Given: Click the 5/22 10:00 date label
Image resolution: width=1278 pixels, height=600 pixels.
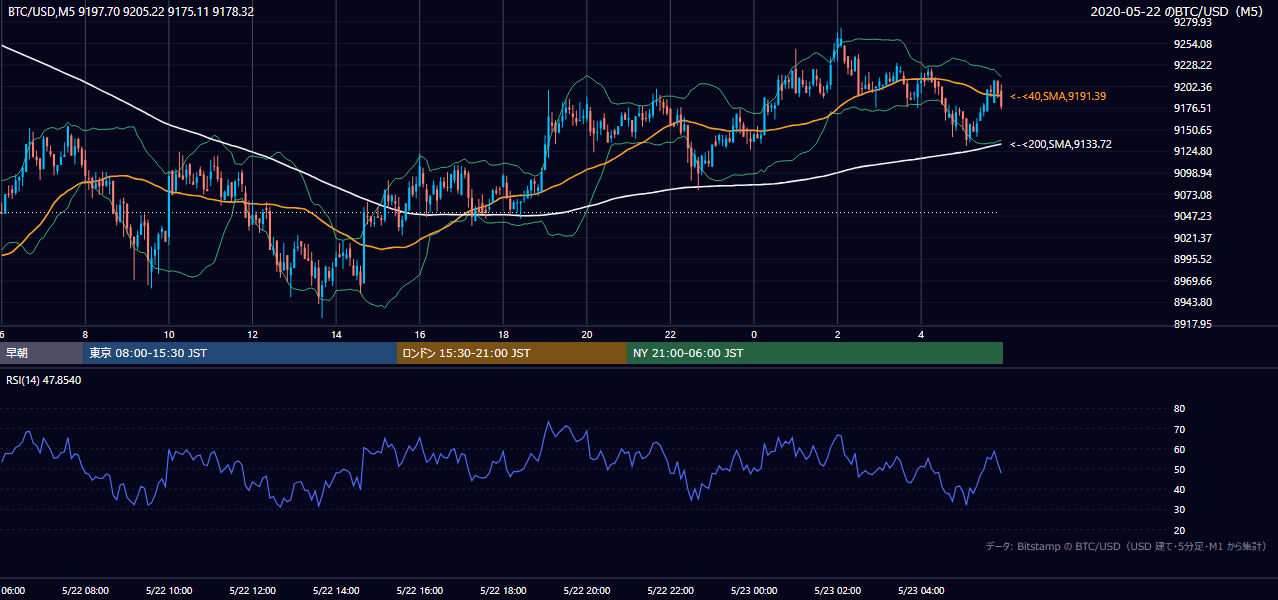Looking at the screenshot, I should (169, 591).
